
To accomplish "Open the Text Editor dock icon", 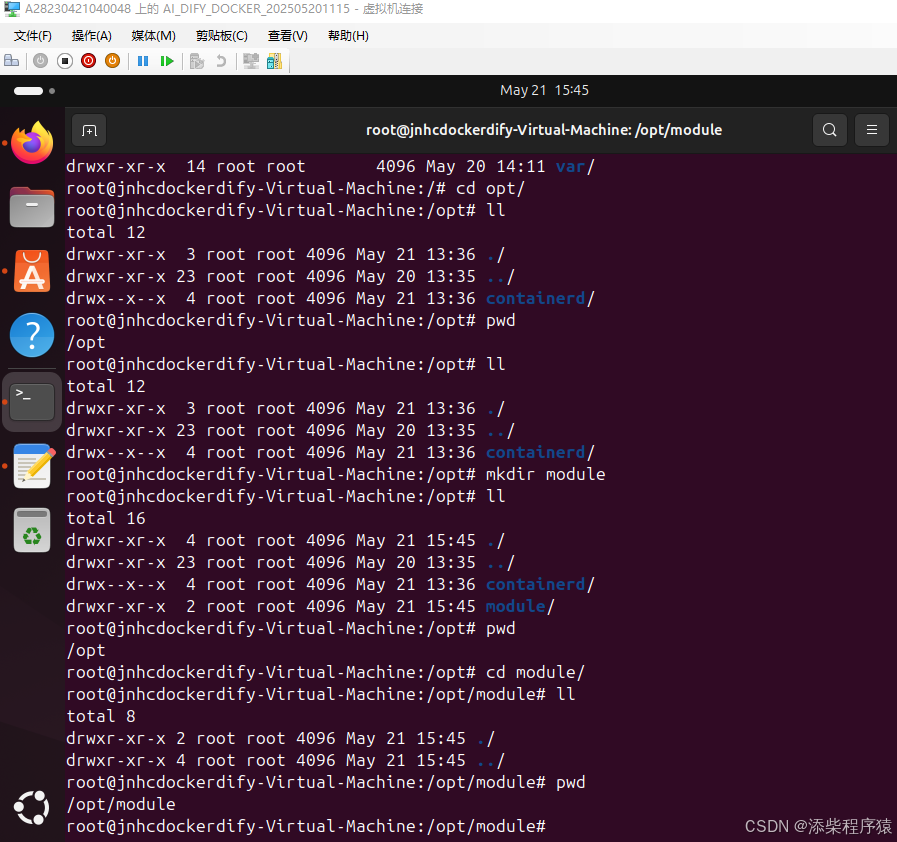I will pos(33,466).
